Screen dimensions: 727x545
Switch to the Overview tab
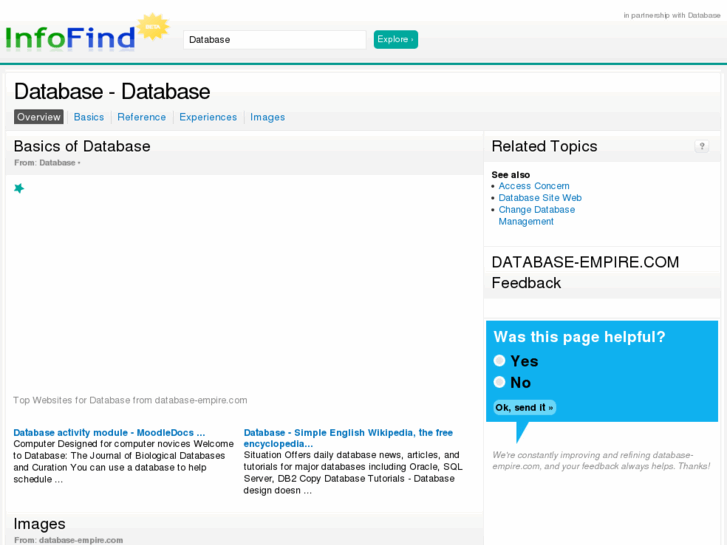[38, 117]
